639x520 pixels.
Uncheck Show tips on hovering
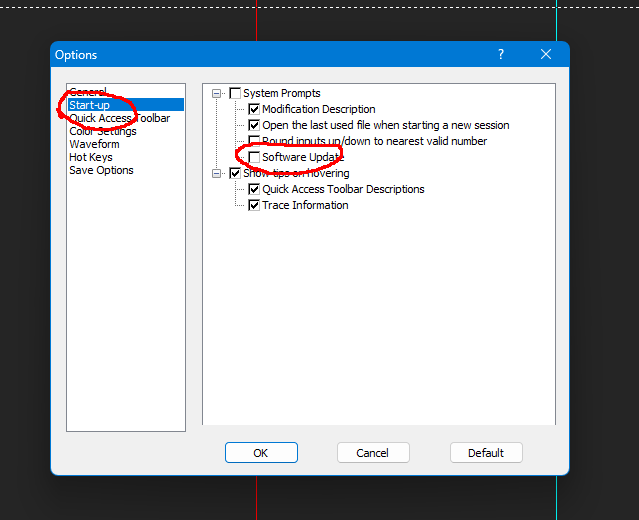click(x=235, y=173)
